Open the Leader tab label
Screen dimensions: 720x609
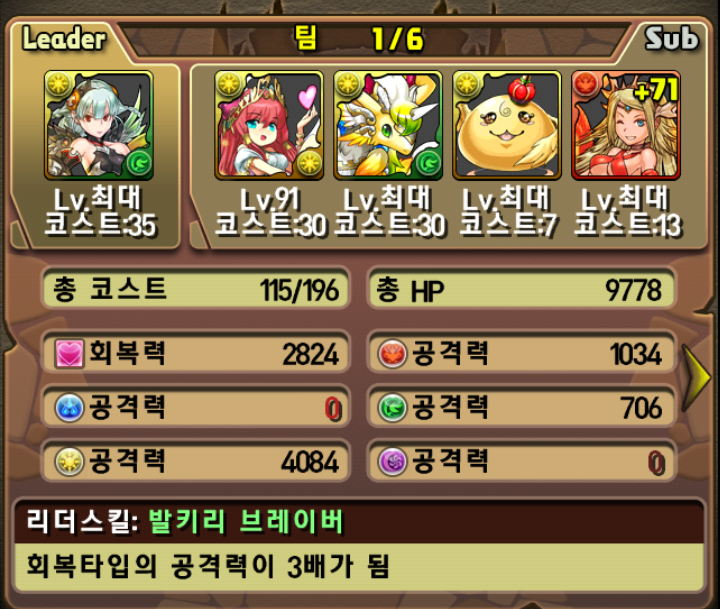point(64,38)
